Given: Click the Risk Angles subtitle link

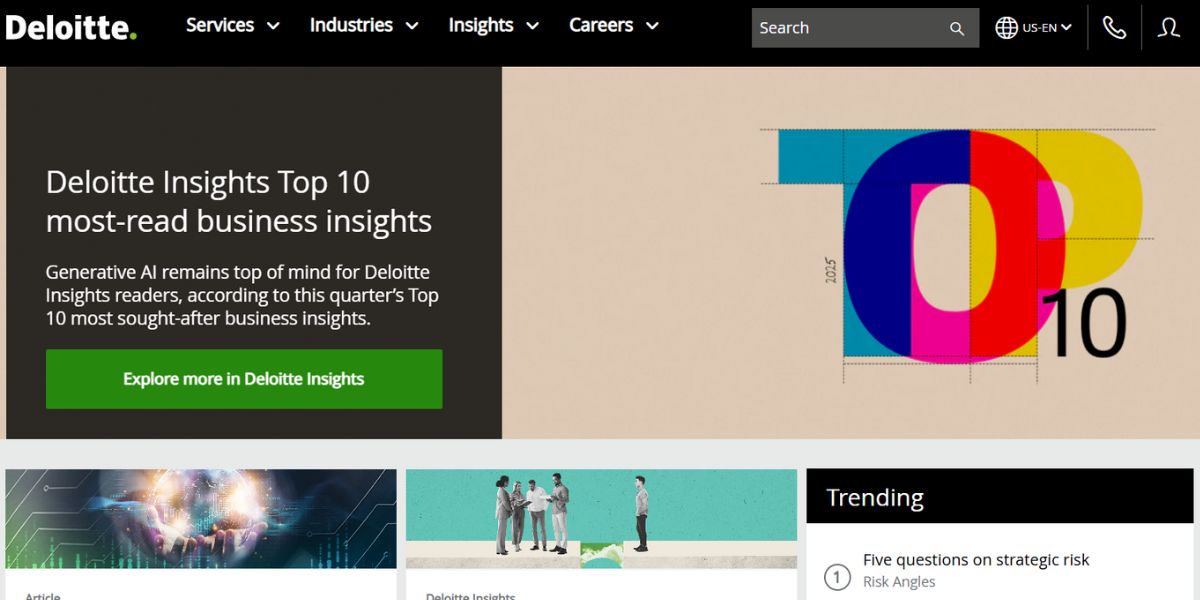Looking at the screenshot, I should [899, 582].
